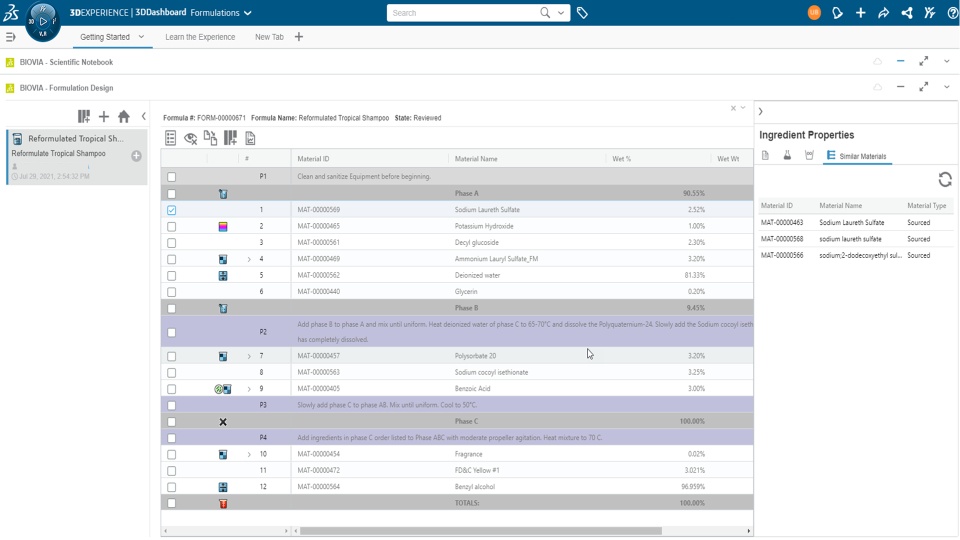The width and height of the screenshot is (960, 540).
Task: Click the copy documents icon in formula toolbar
Action: tap(210, 138)
